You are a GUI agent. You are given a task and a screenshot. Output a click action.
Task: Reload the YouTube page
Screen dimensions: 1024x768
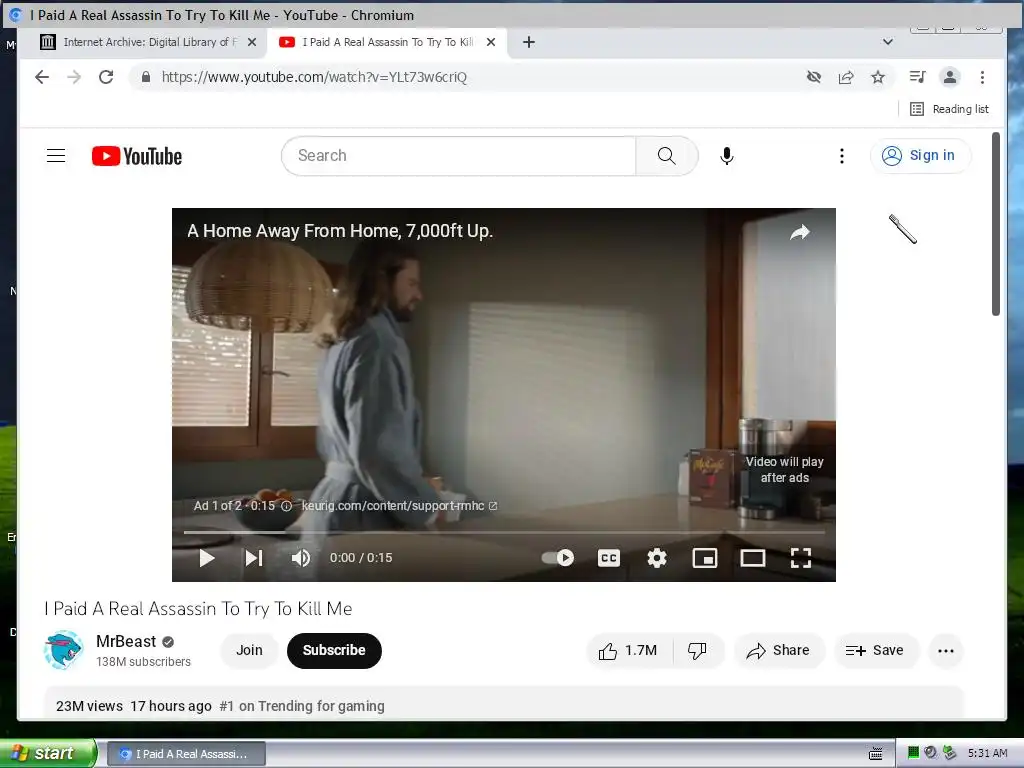click(106, 77)
